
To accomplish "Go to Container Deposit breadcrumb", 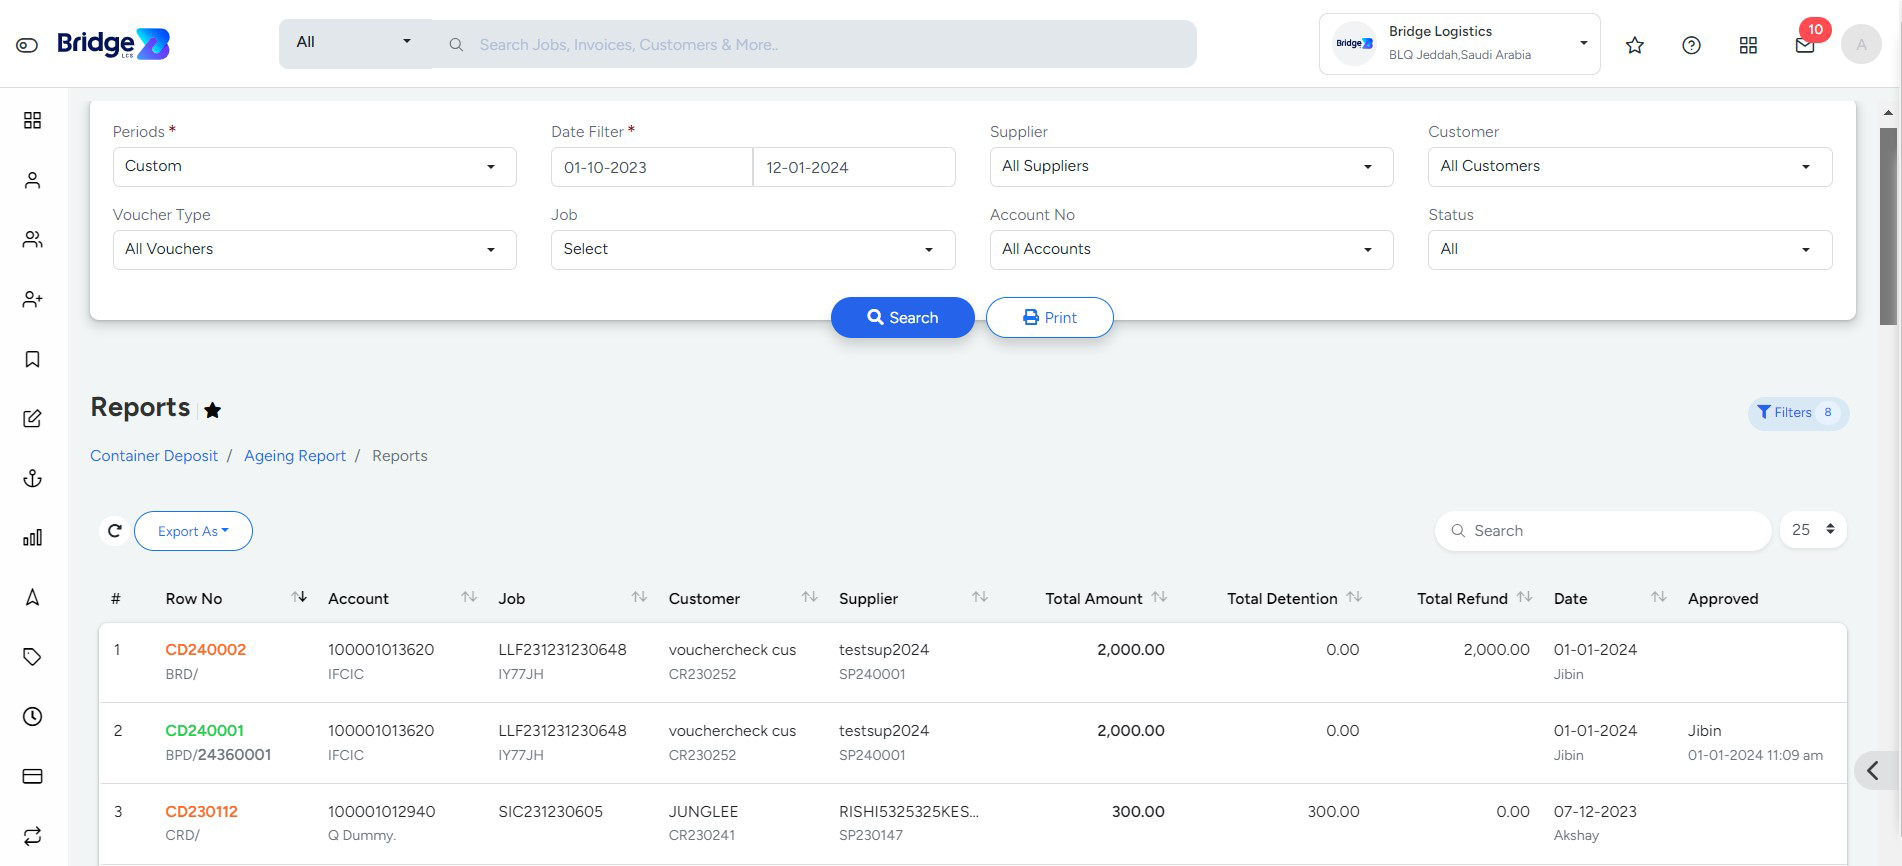I will pos(154,456).
